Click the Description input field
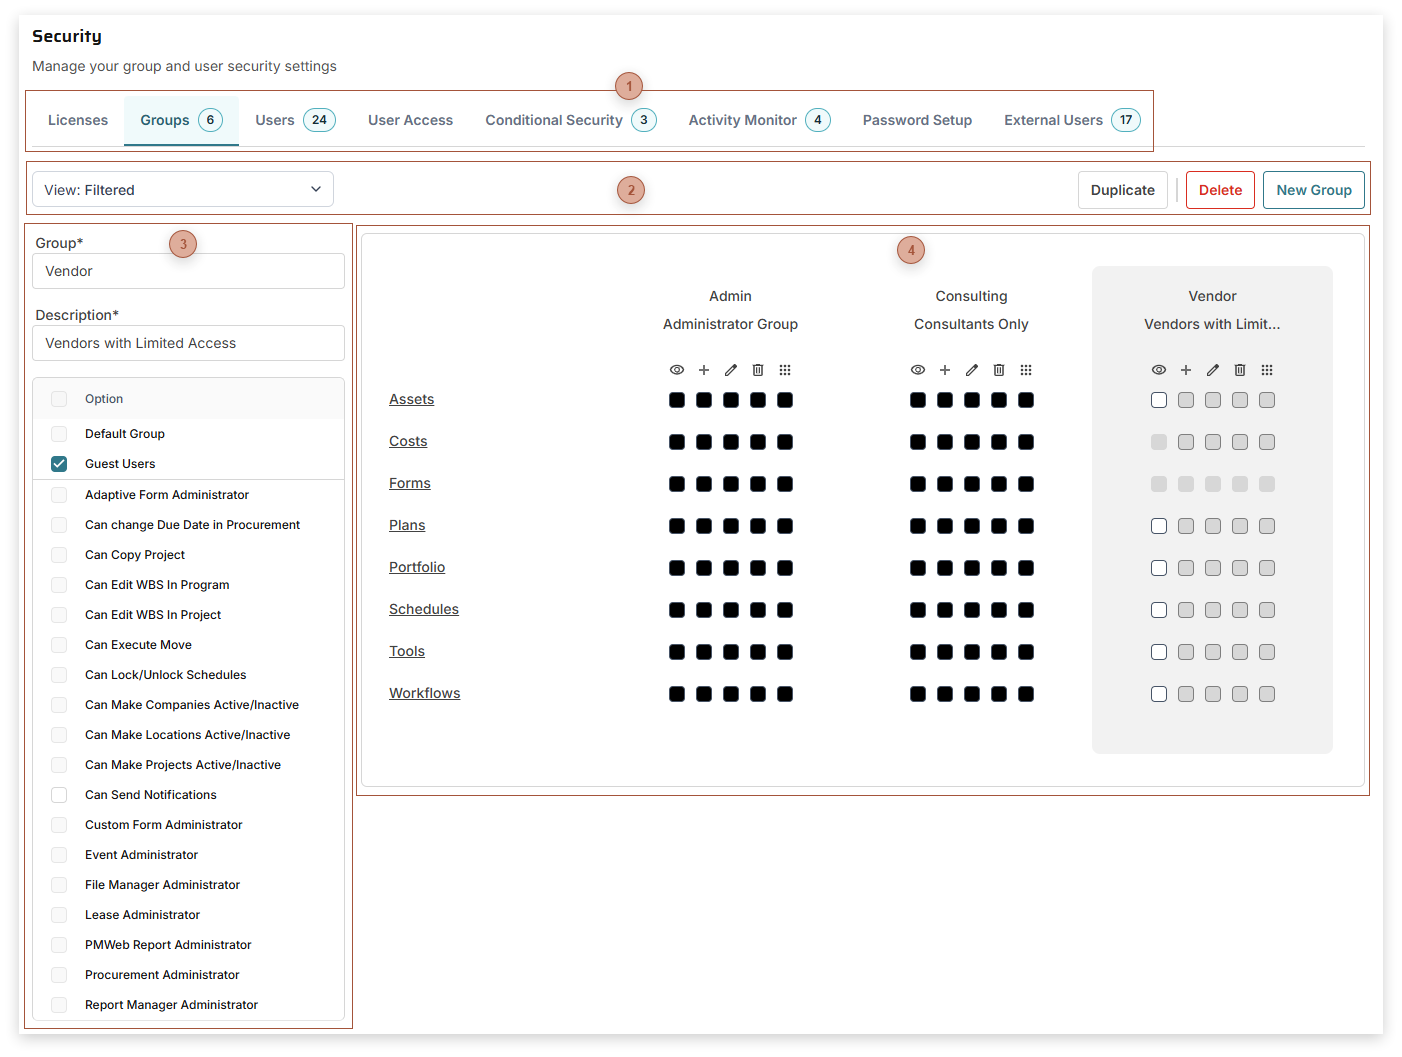This screenshot has height=1057, width=1402. pyautogui.click(x=188, y=343)
